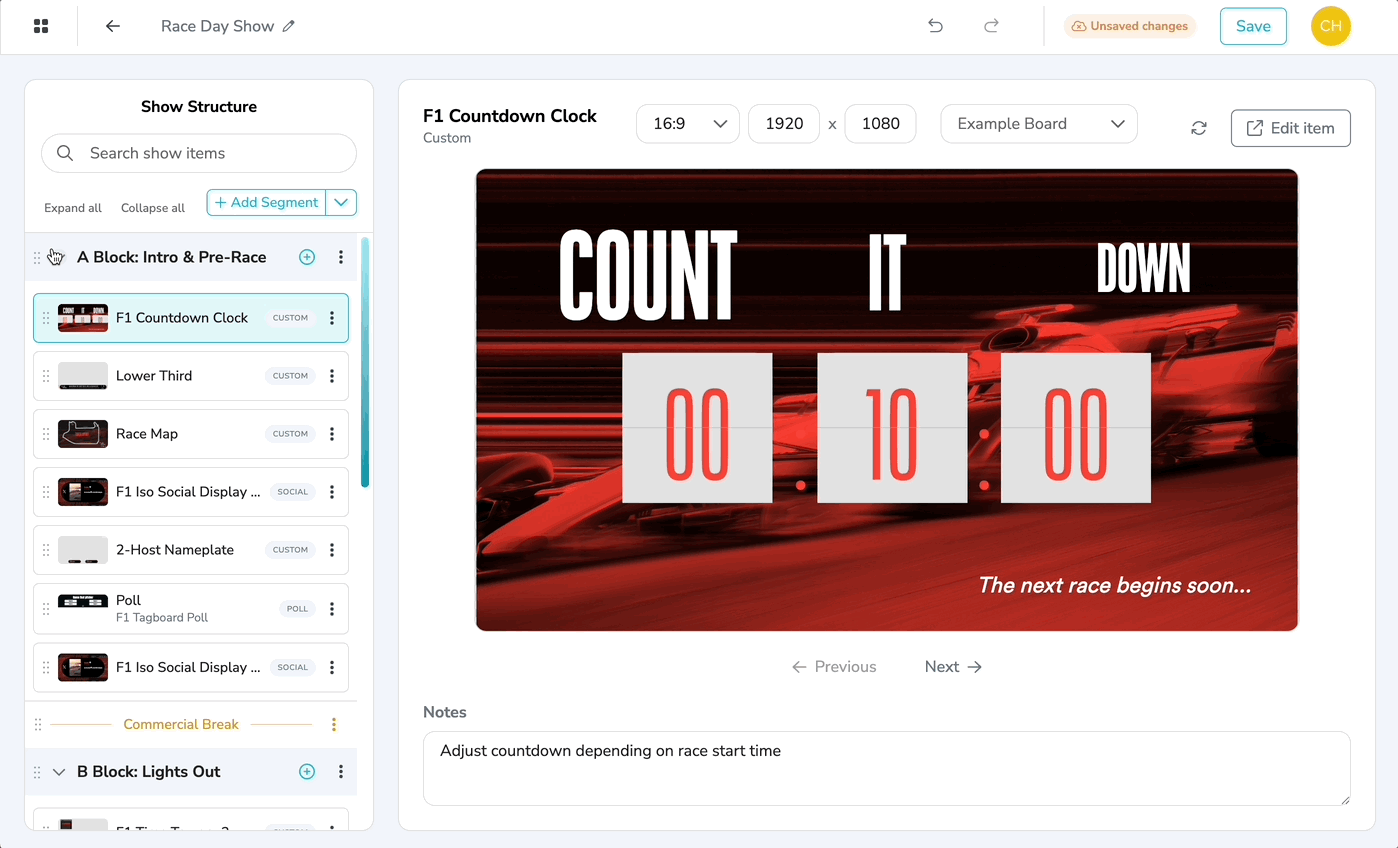
Task: Open the CH user avatar menu
Action: tap(1331, 26)
